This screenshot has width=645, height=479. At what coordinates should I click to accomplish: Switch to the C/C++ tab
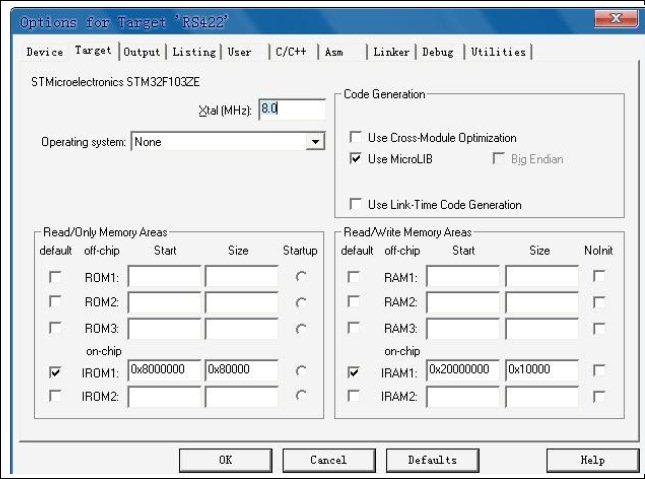click(291, 52)
